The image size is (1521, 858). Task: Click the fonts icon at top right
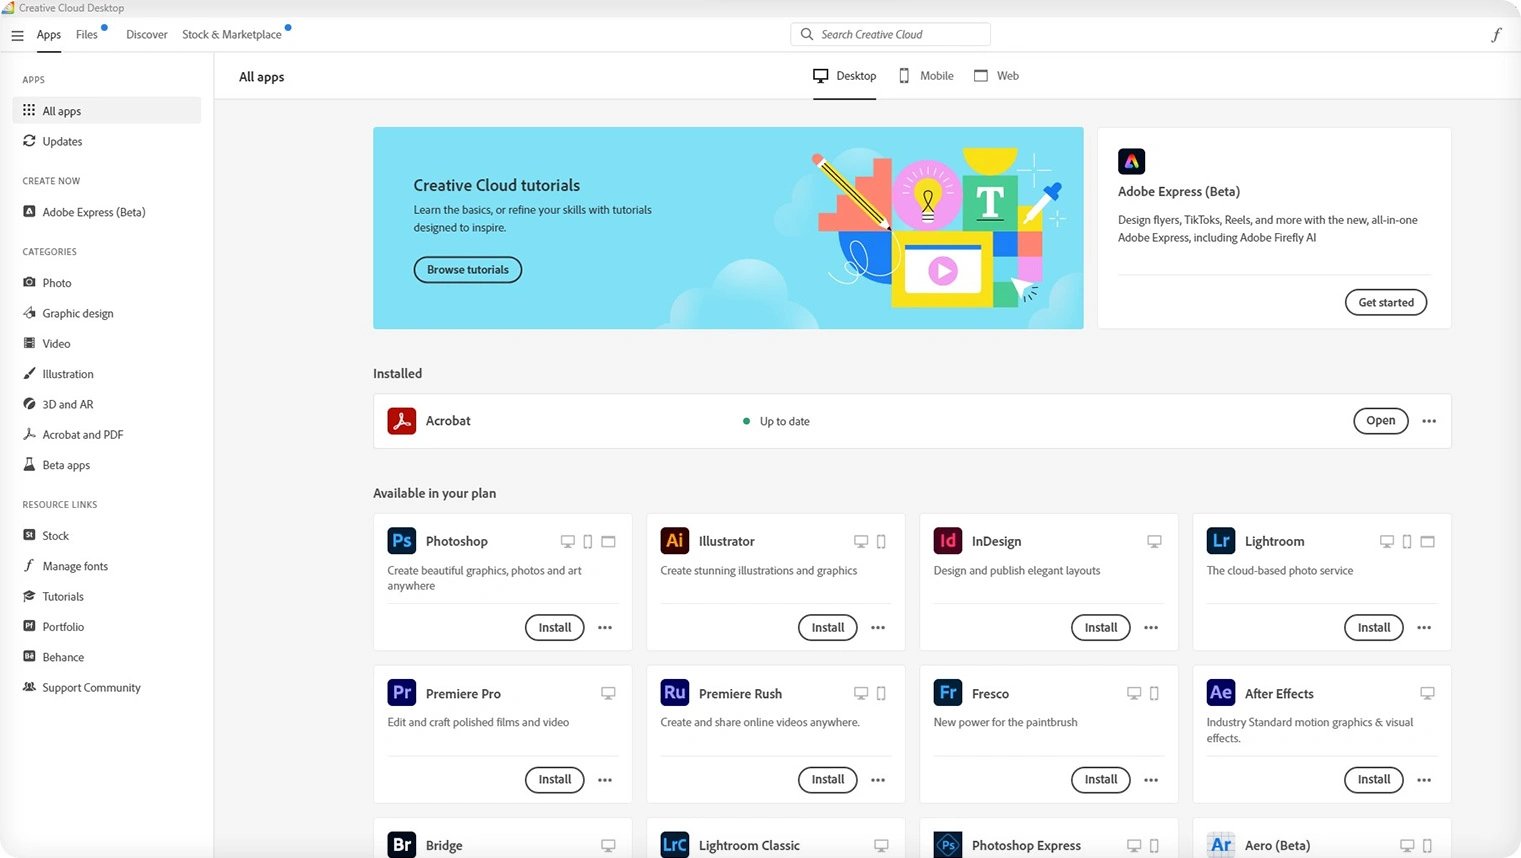click(1496, 35)
